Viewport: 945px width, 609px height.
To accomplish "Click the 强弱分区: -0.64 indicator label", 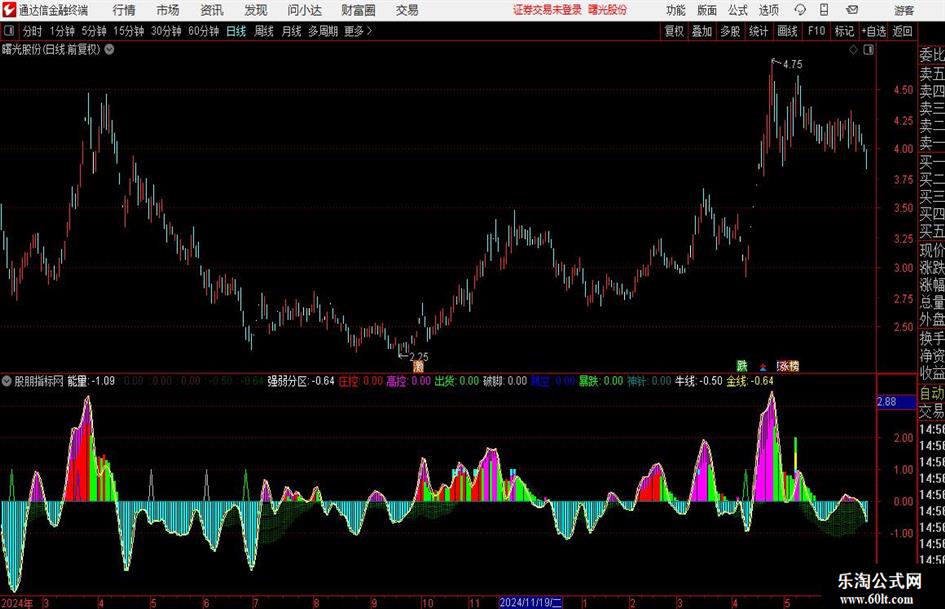I will pos(301,381).
